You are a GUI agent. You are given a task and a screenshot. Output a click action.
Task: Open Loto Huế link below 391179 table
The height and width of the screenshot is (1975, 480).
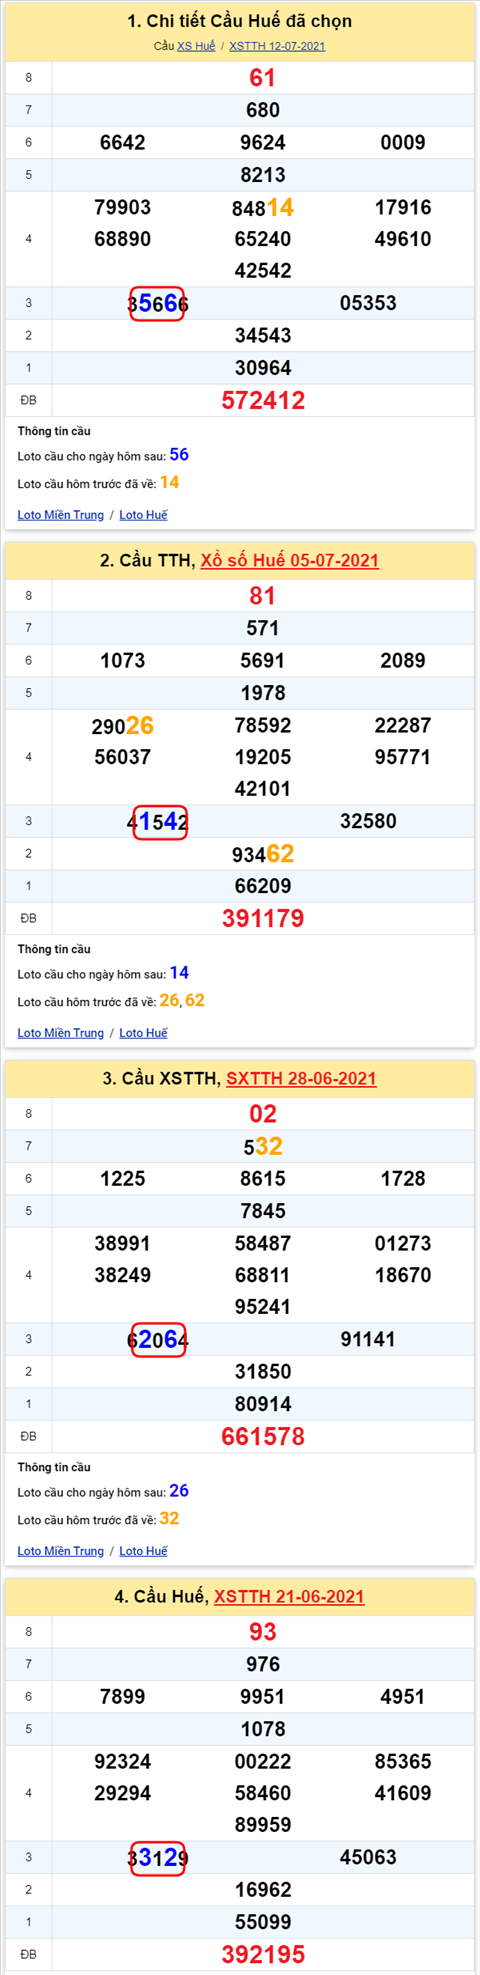coord(143,1033)
